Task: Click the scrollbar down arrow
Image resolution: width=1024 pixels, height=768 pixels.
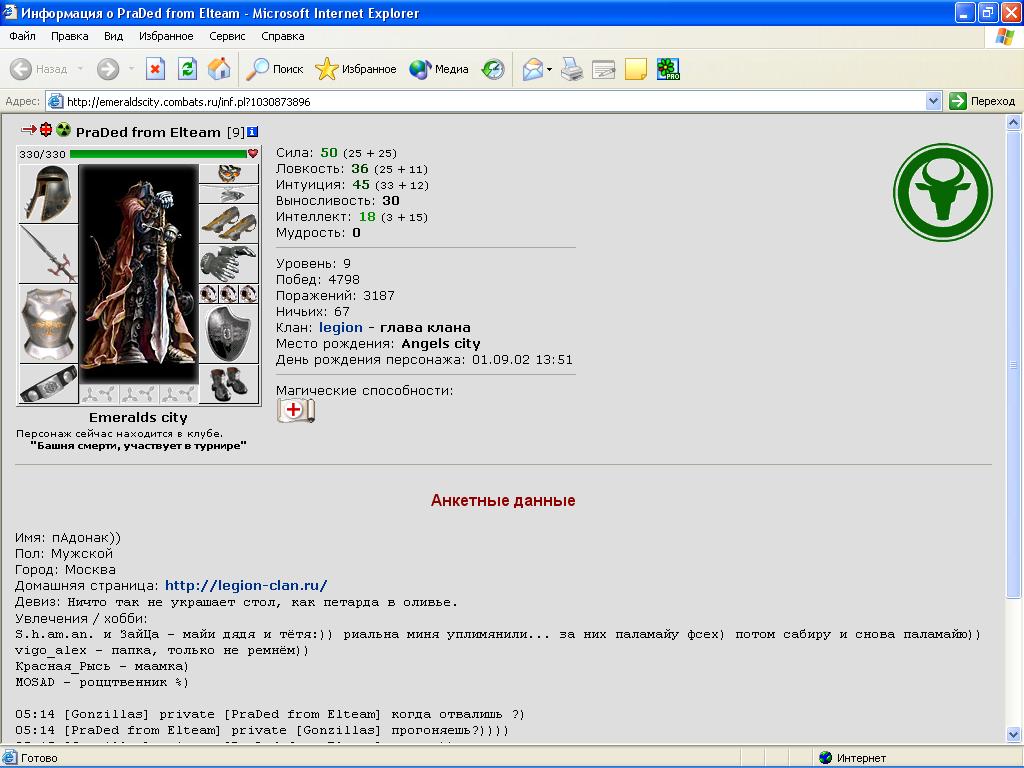Action: tap(1014, 734)
